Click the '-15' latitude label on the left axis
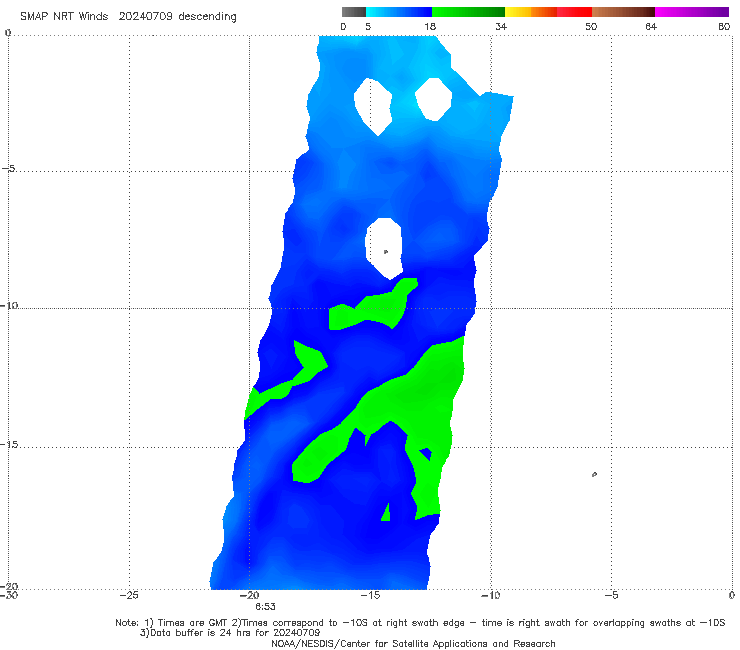The height and width of the screenshot is (650, 740). tap(8, 445)
